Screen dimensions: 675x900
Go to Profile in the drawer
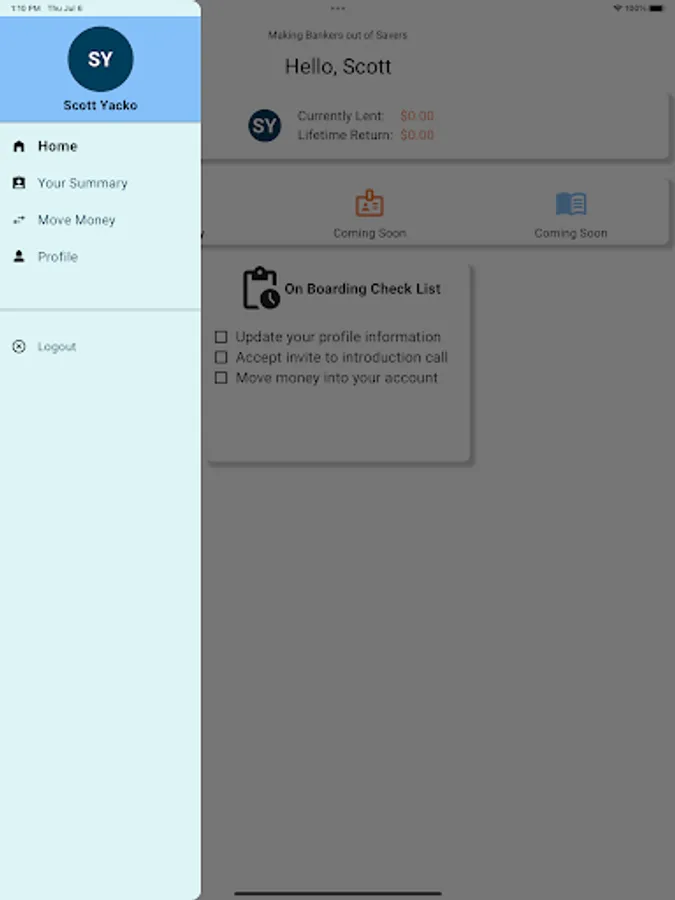[100, 257]
